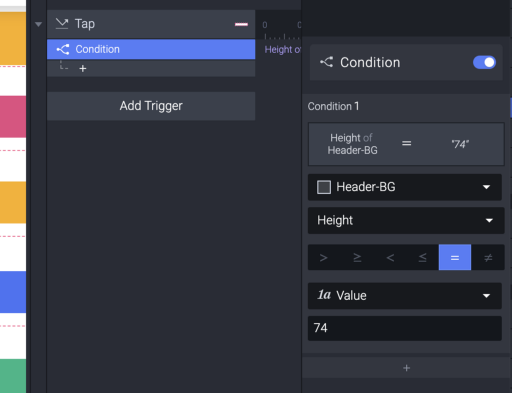Click the green color block on canvas
Screen dimensions: 512x393
pos(13,376)
